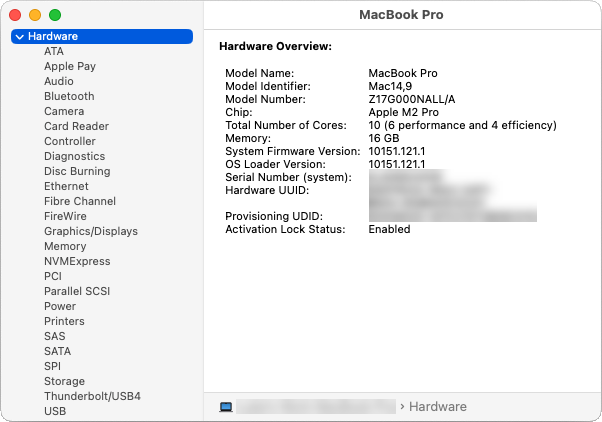This screenshot has width=602, height=422.
Task: Maximize the window with green button
Action: 55,15
